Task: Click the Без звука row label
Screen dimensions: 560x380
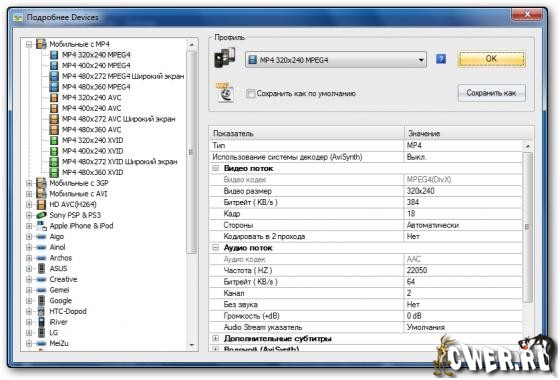Action: 240,304
